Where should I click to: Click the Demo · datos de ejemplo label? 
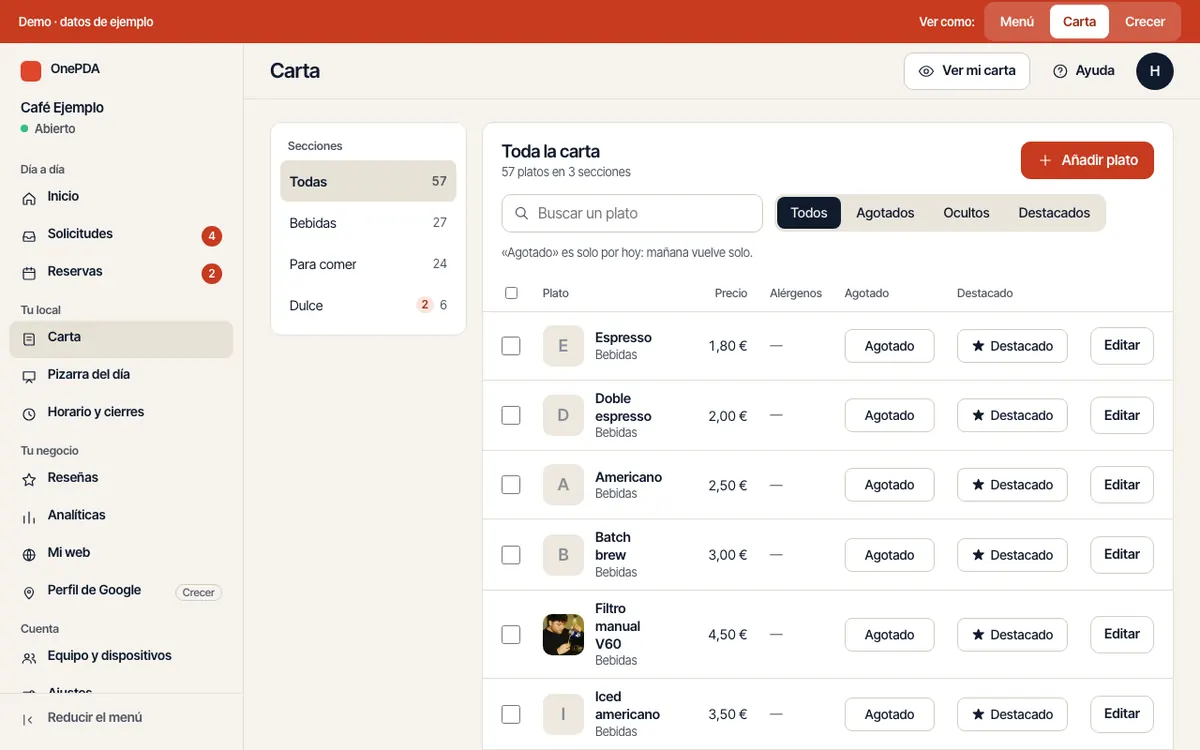click(86, 22)
